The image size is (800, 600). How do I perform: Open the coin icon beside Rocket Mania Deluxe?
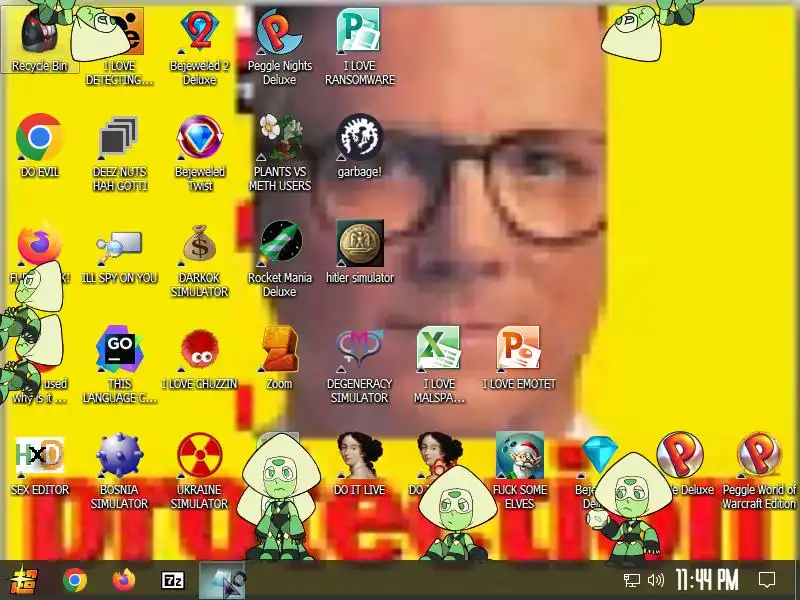360,252
